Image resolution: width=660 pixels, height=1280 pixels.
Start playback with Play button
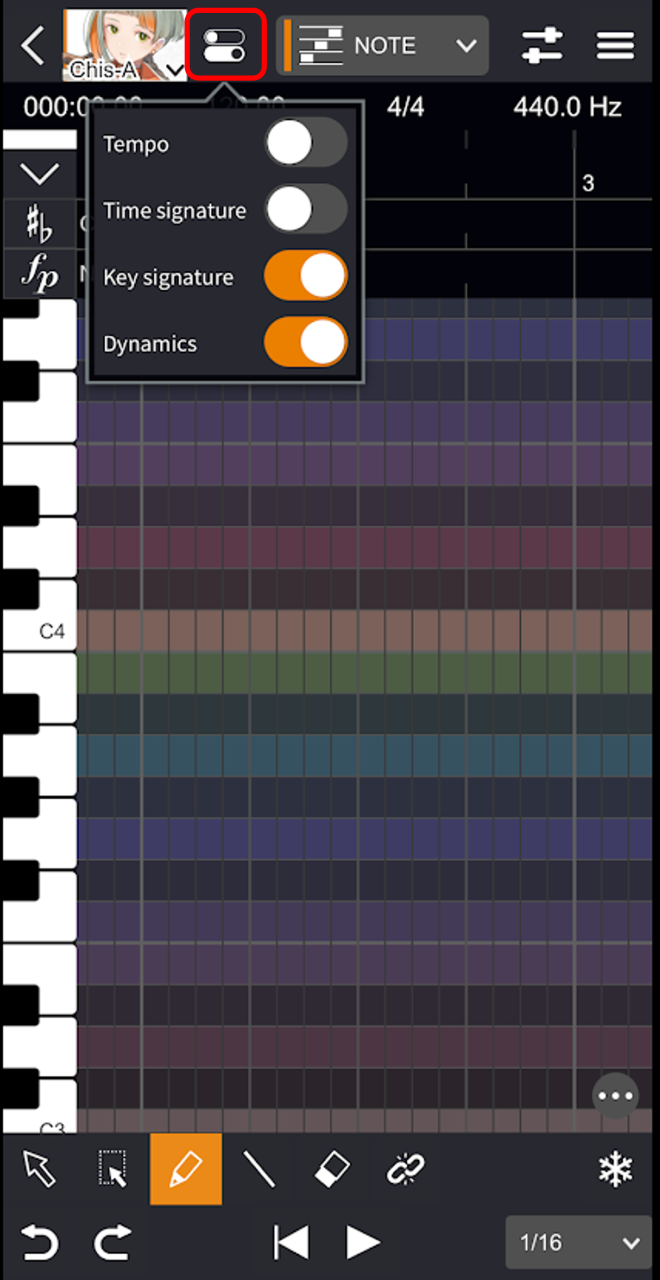363,1243
